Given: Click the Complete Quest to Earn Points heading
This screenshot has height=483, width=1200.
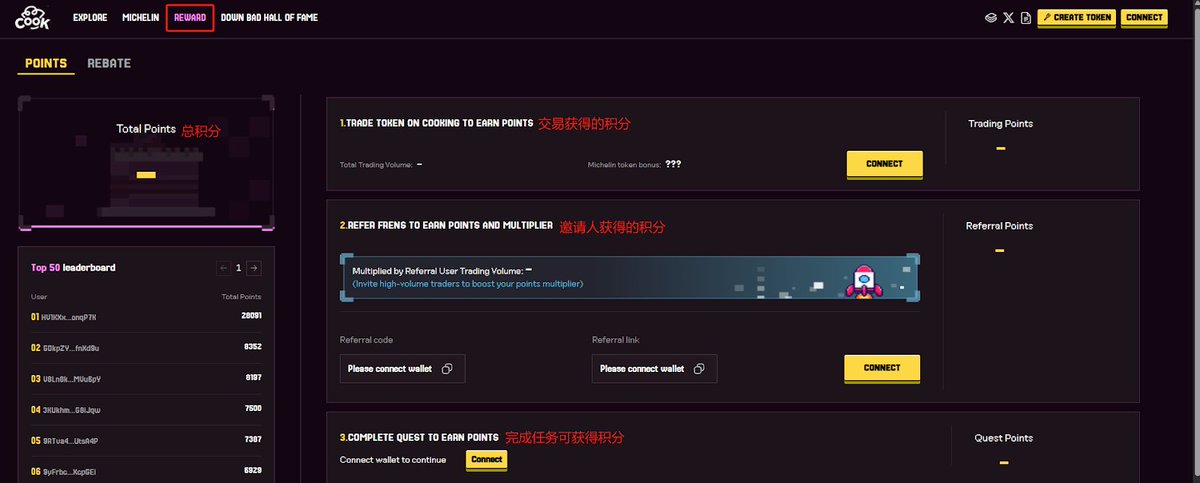Looking at the screenshot, I should point(419,437).
